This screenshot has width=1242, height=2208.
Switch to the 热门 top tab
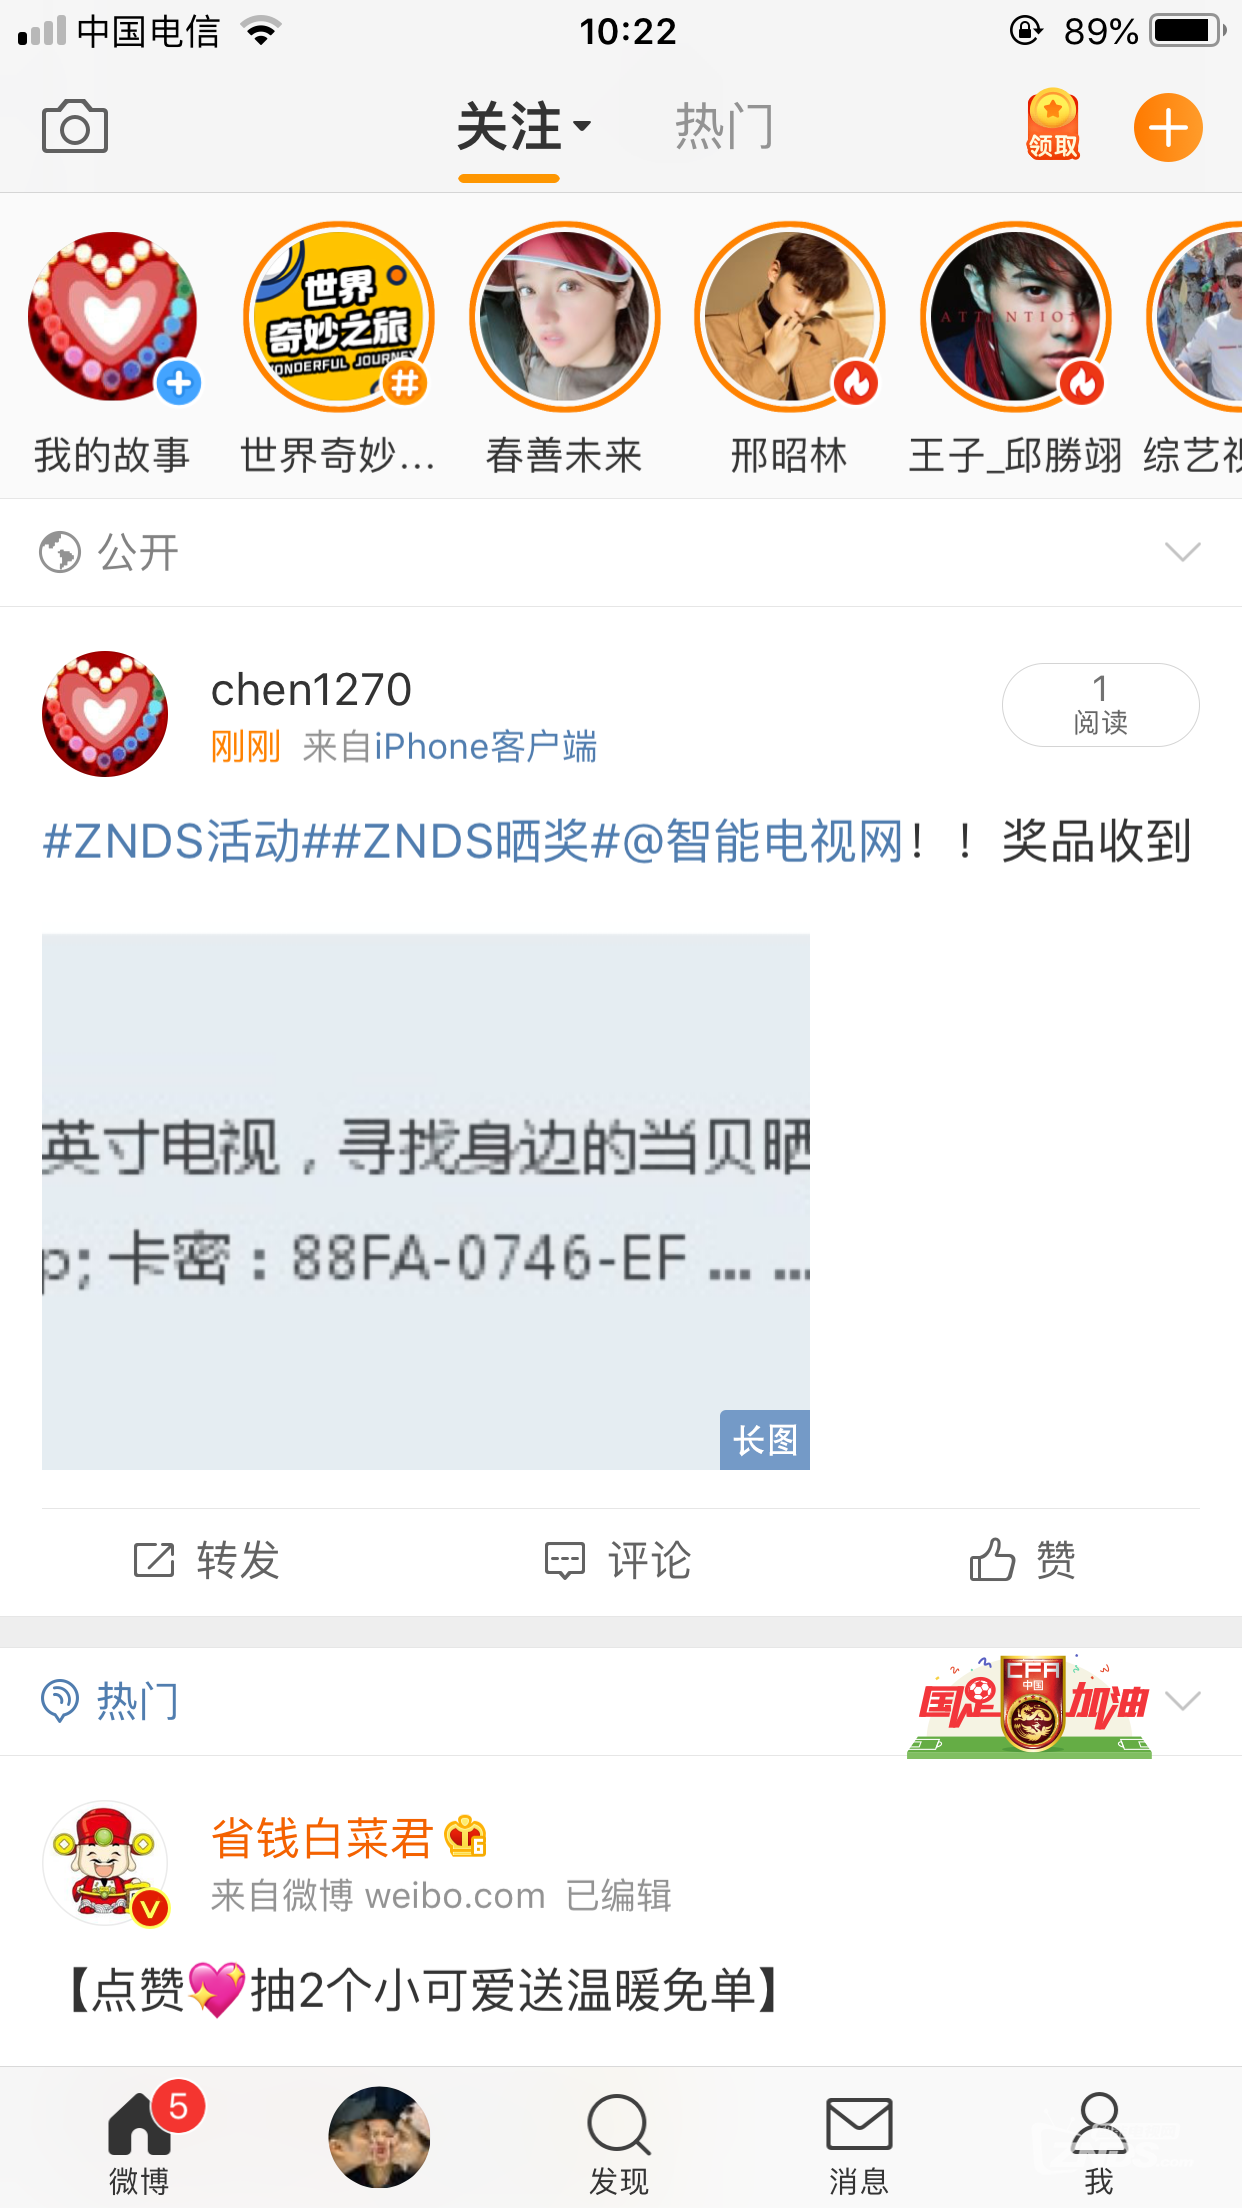724,127
